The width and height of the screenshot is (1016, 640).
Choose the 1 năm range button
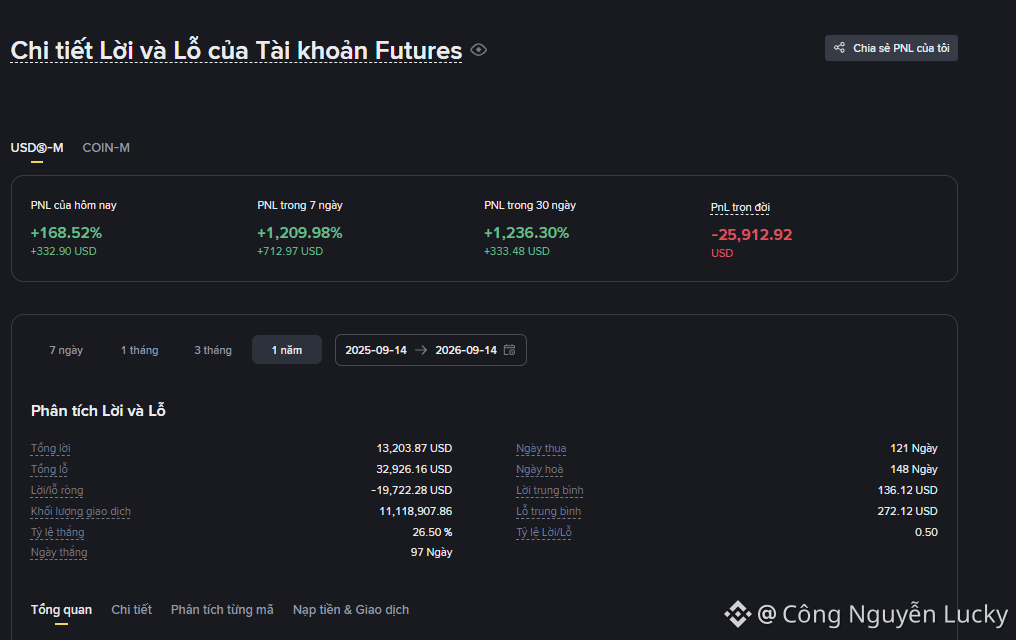(x=287, y=350)
